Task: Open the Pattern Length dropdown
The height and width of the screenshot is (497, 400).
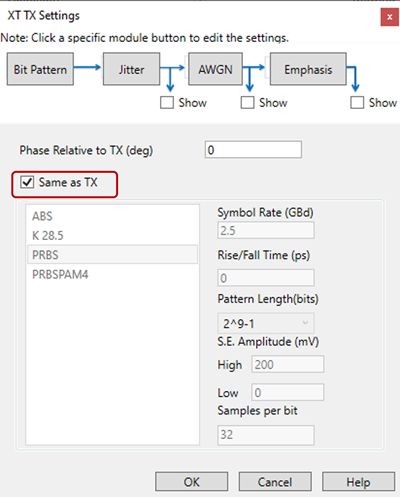Action: pyautogui.click(x=266, y=323)
